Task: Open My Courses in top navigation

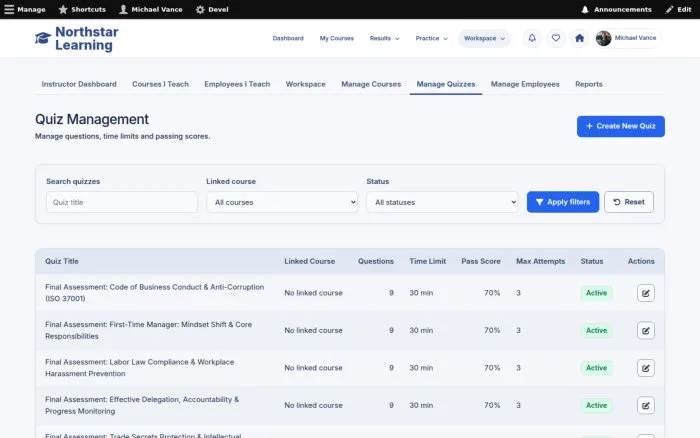Action: [x=337, y=38]
